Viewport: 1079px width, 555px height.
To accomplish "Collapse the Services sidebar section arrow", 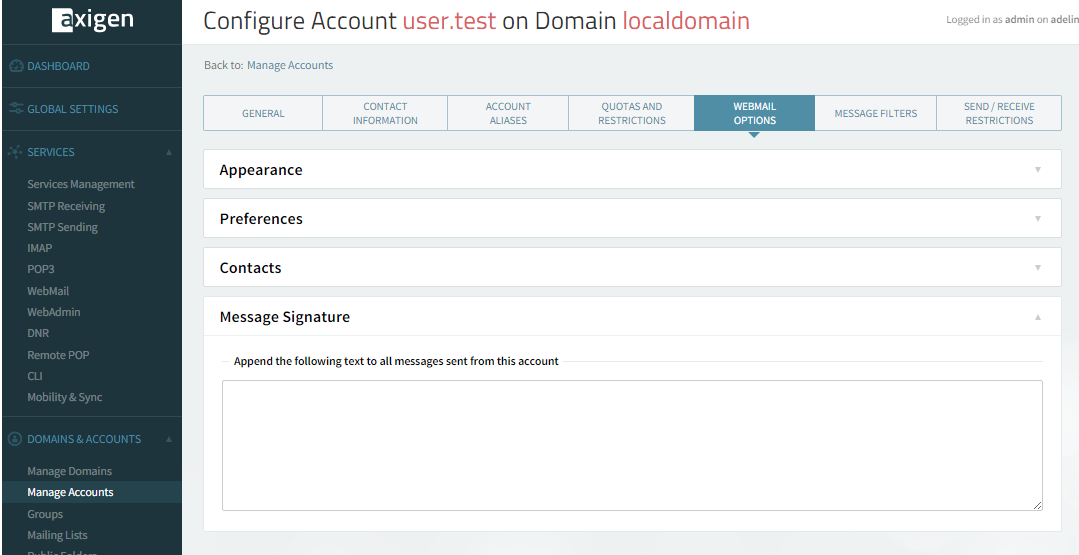I will tap(169, 152).
